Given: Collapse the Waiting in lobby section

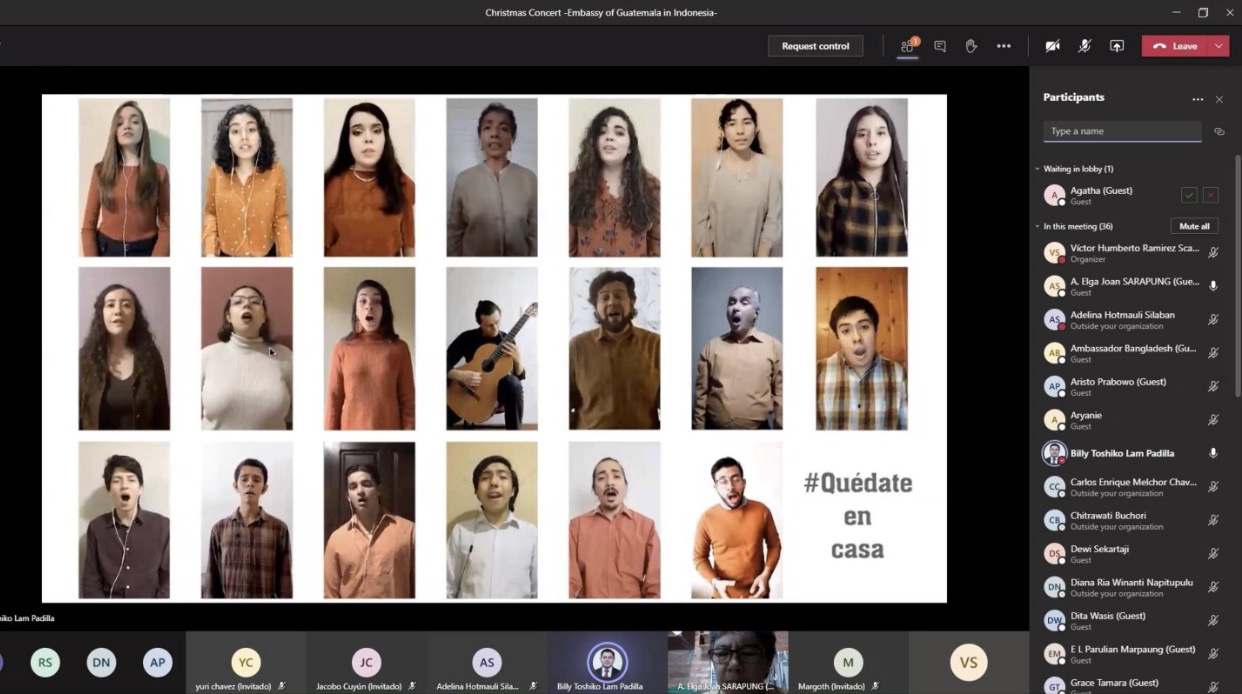Looking at the screenshot, I should (1037, 169).
